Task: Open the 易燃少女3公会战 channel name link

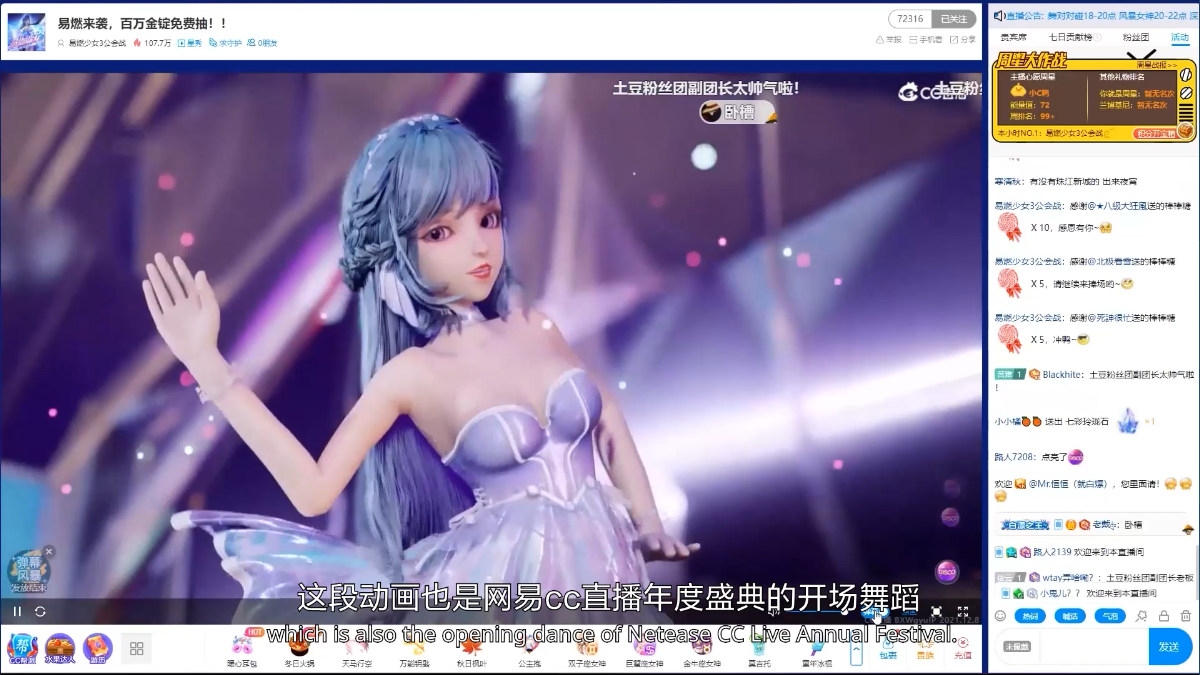Action: tap(97, 43)
